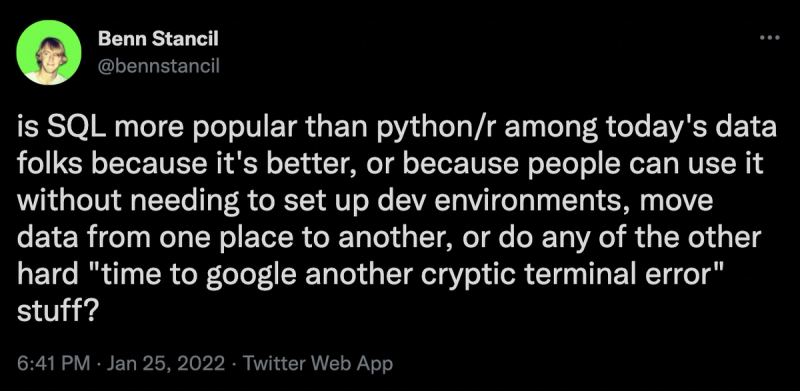800x391 pixels.
Task: Open the Benn Stancil display name link
Action: 158,39
